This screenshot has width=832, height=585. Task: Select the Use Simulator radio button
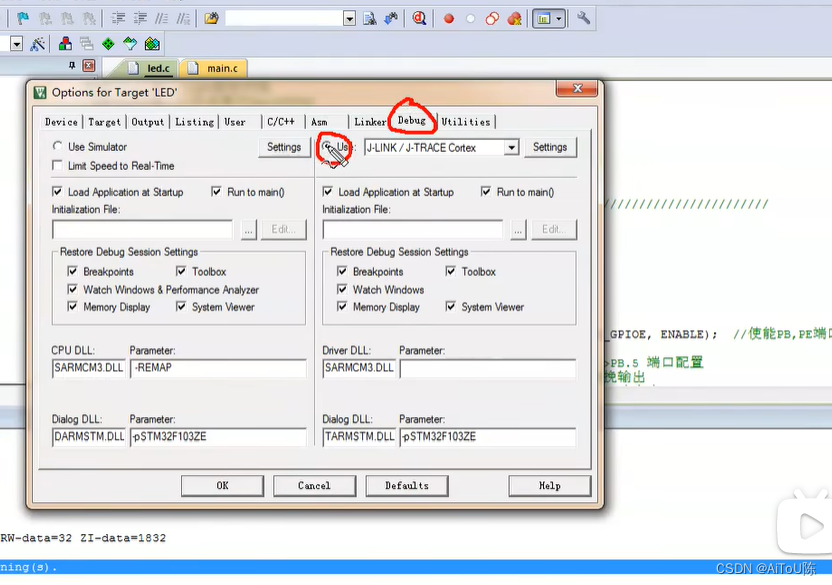[57, 146]
